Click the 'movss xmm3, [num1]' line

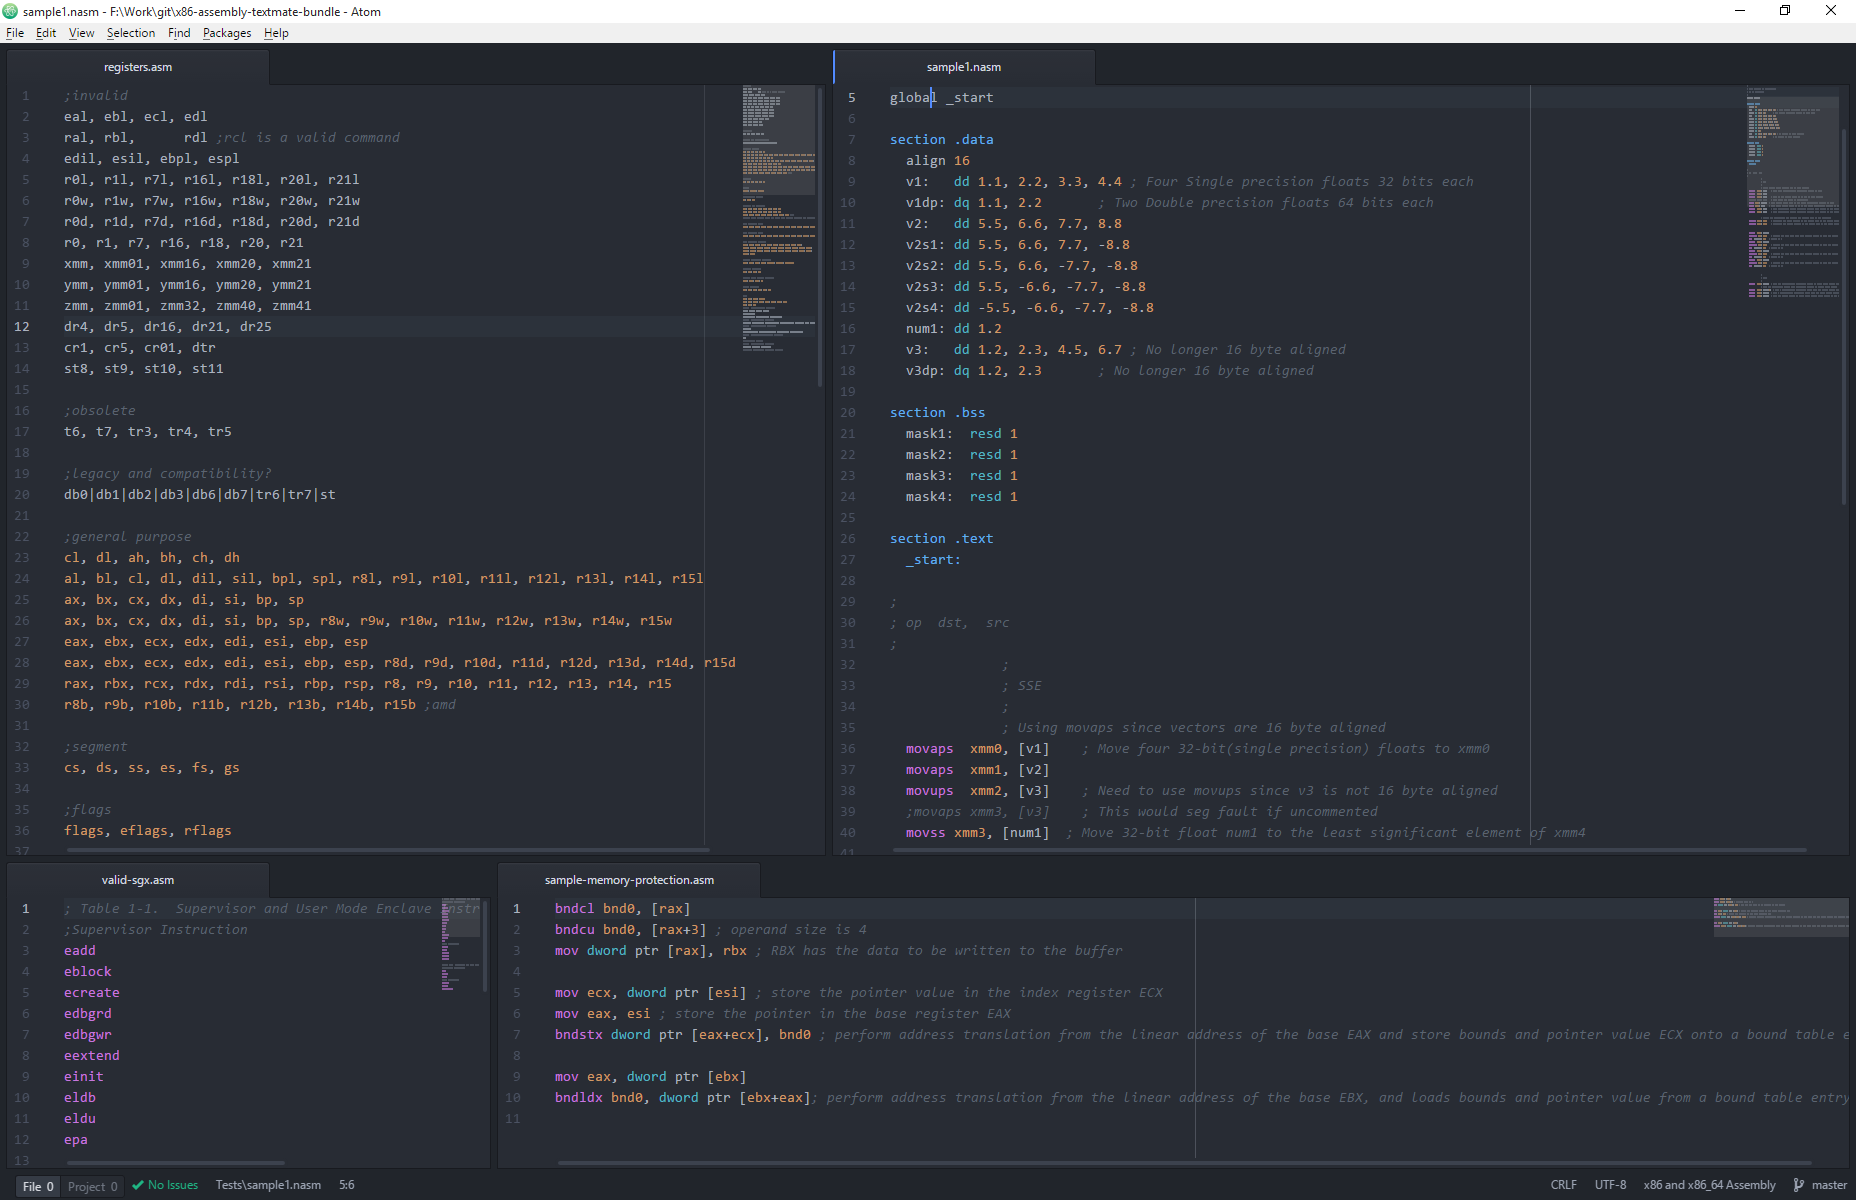(x=978, y=833)
